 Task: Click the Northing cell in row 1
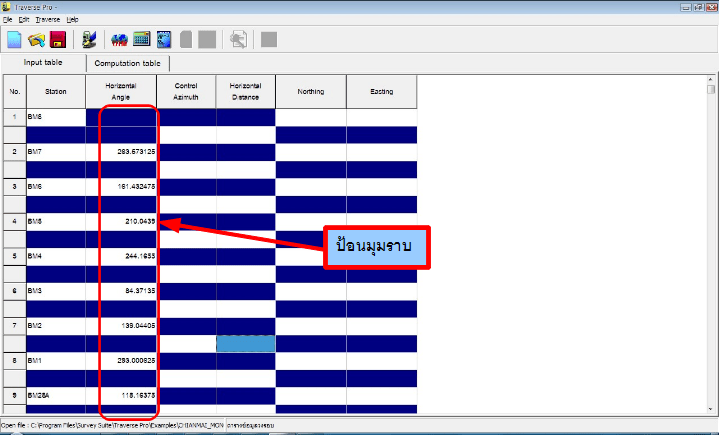311,117
